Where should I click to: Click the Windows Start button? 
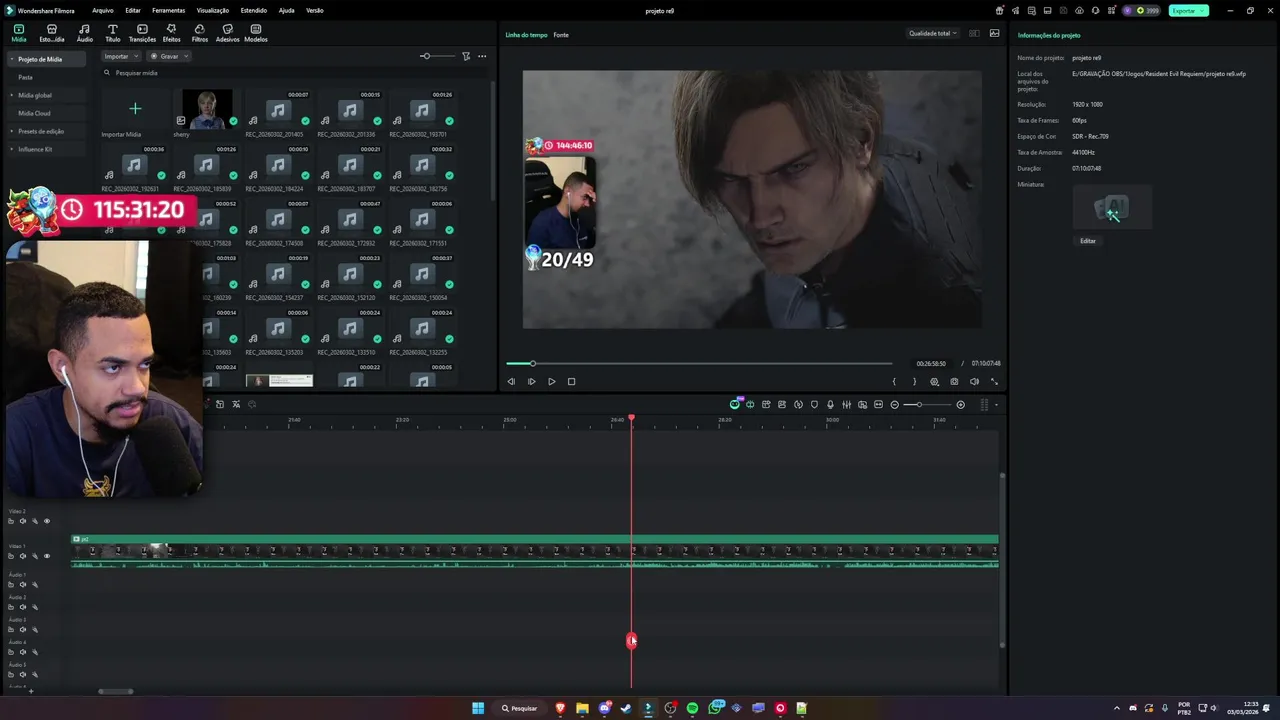tap(478, 708)
